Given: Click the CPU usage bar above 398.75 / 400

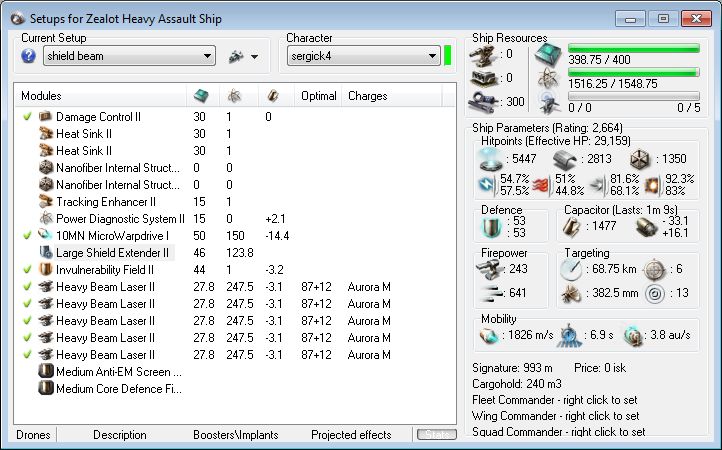Looking at the screenshot, I should [x=634, y=48].
